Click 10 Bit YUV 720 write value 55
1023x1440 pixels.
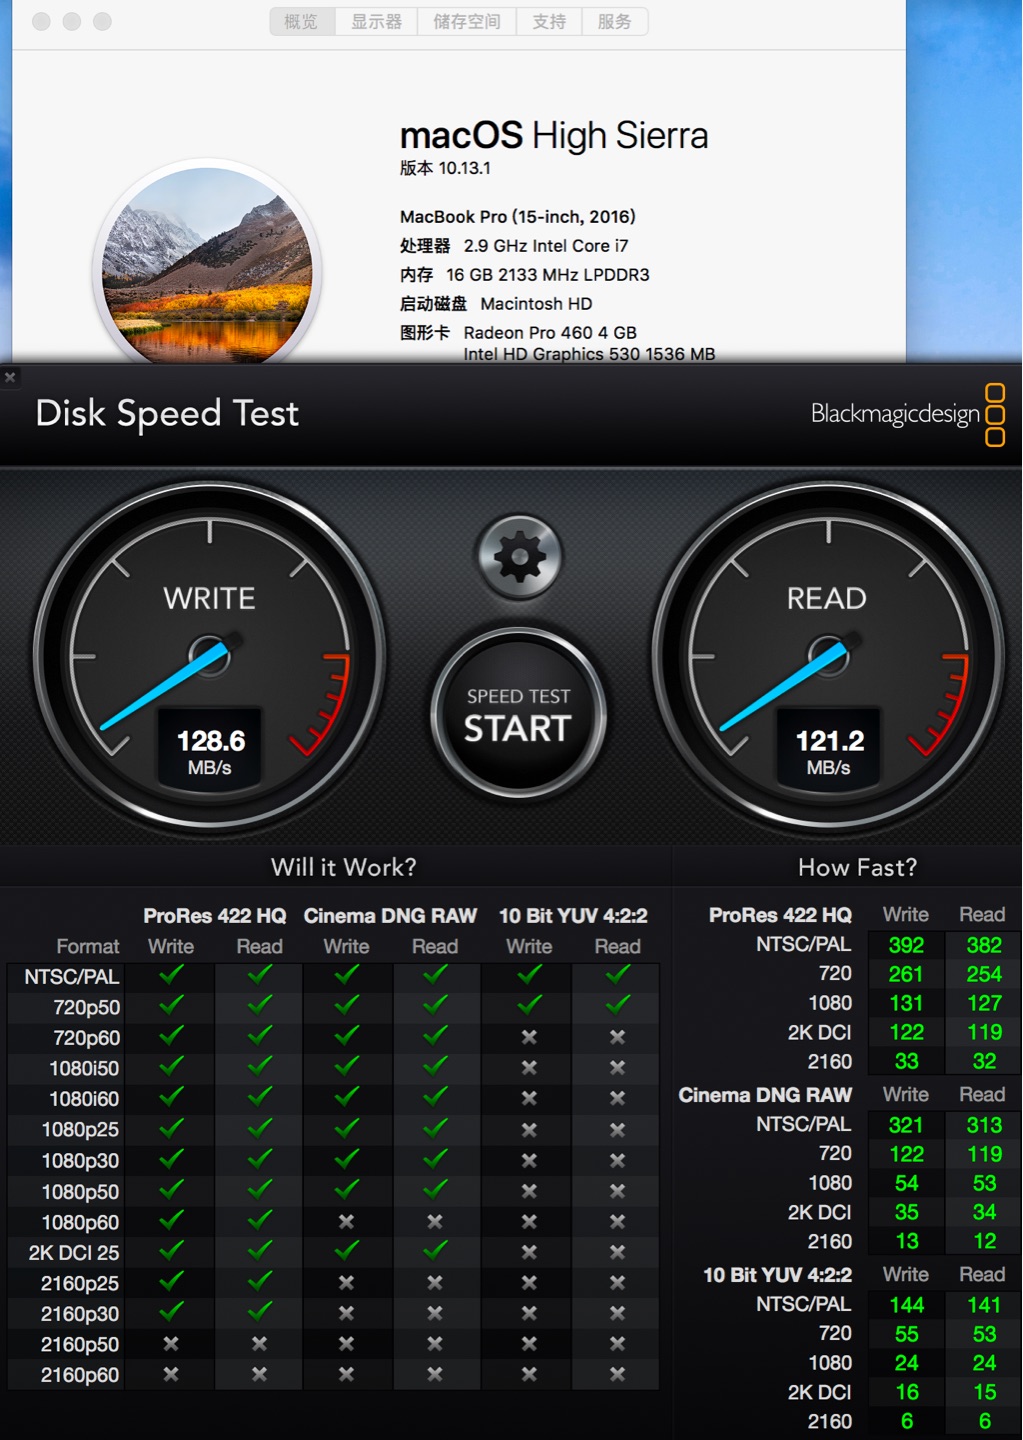(907, 1334)
